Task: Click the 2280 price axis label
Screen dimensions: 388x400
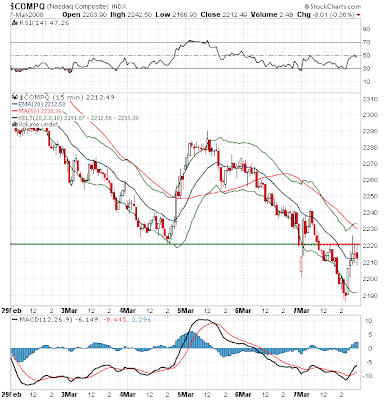Action: [370, 148]
